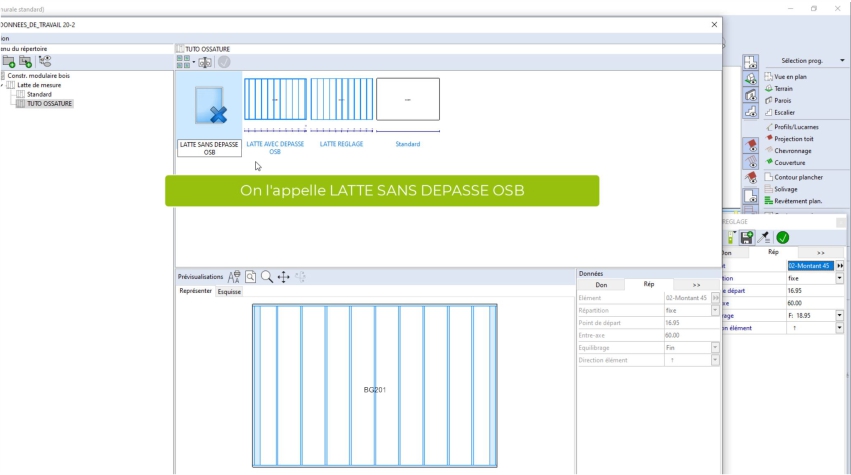
Task: Switch to the Don tab in Données
Action: click(x=600, y=285)
